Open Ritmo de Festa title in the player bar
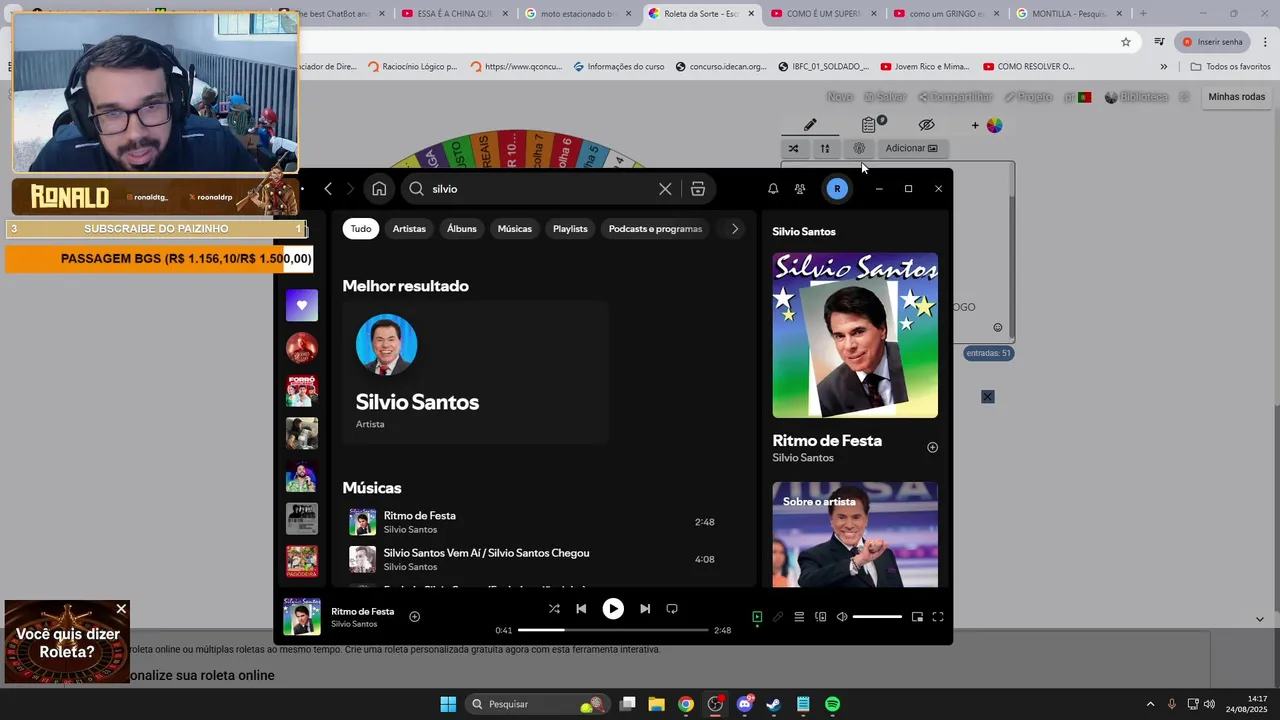1280x720 pixels. click(363, 611)
